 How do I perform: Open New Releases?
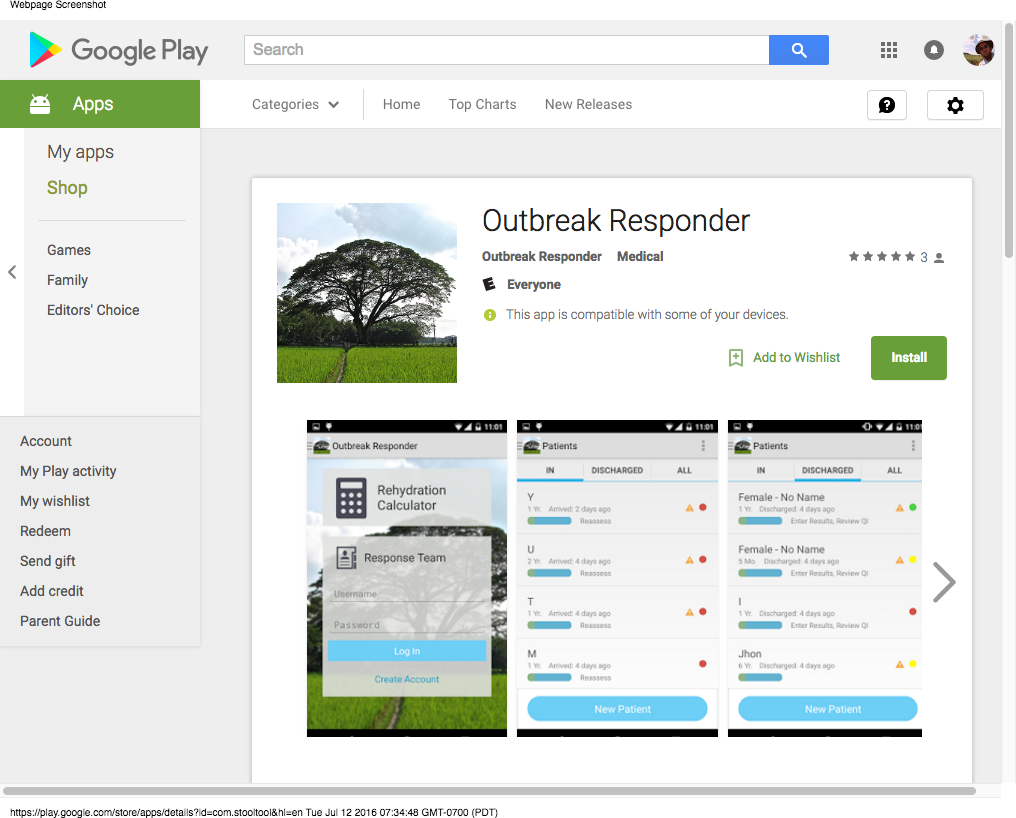coord(588,104)
